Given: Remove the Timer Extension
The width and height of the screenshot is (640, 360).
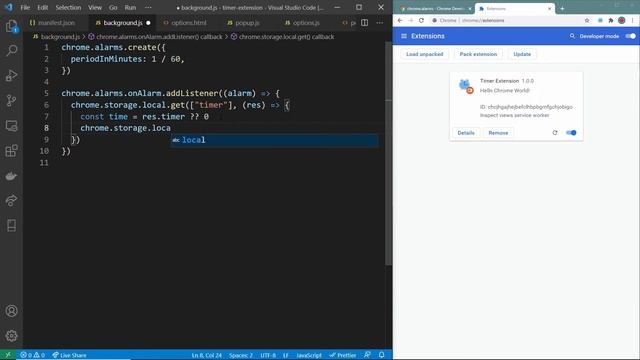Looking at the screenshot, I should click(498, 133).
